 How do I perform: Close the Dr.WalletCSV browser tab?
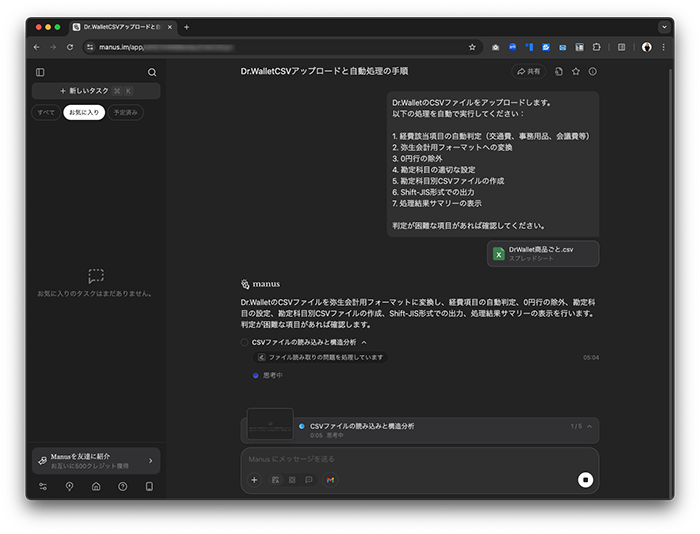click(x=170, y=27)
